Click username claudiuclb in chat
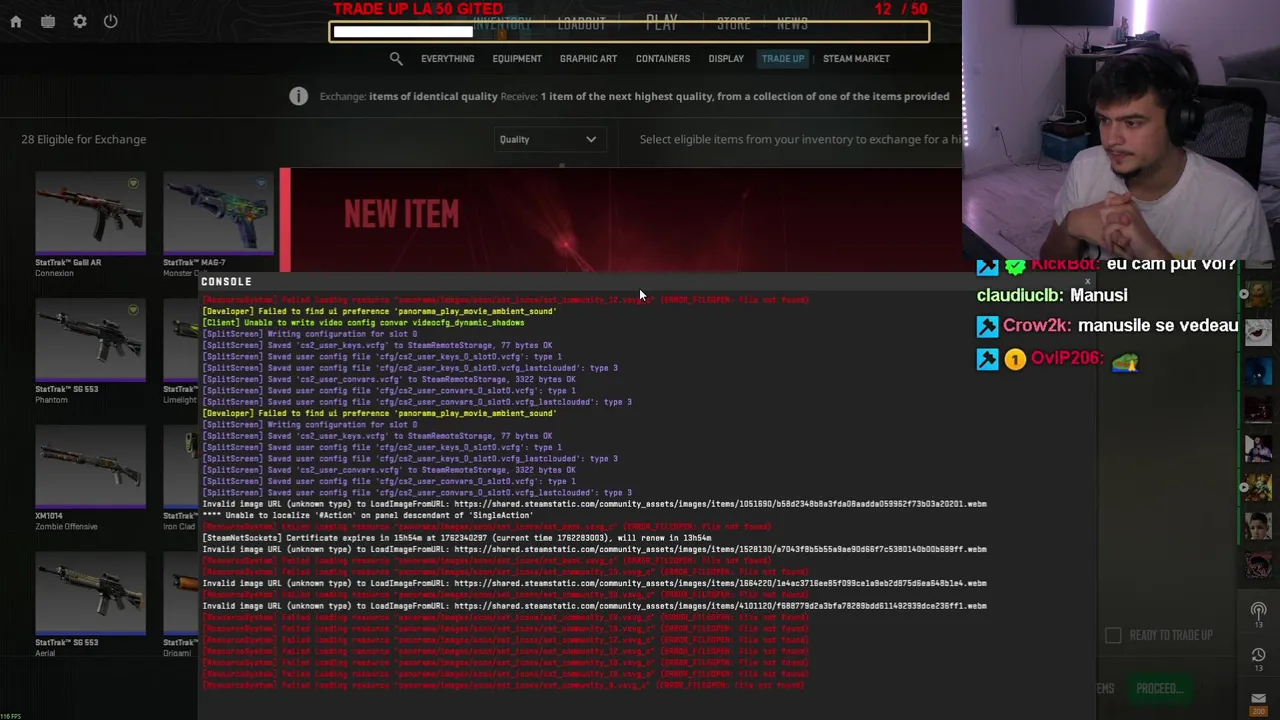 [x=1020, y=295]
